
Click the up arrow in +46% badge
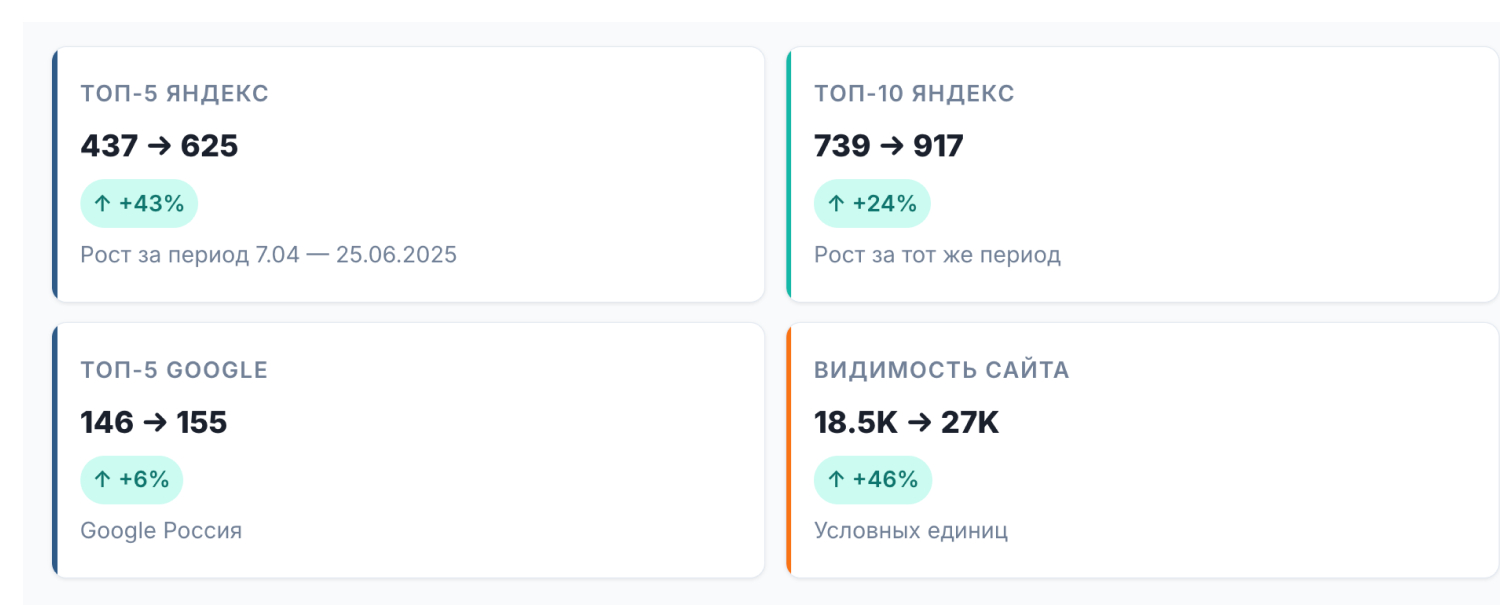836,480
